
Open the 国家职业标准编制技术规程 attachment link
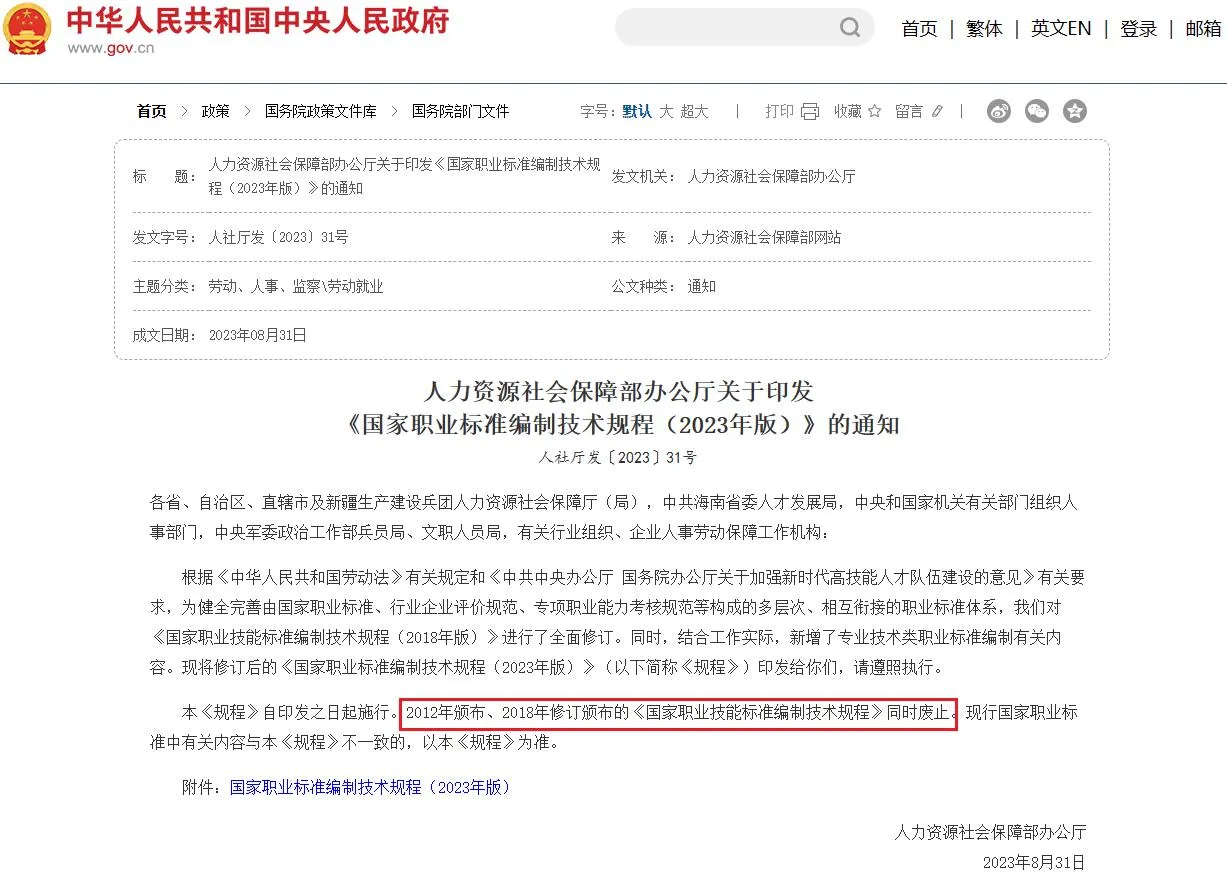(371, 787)
